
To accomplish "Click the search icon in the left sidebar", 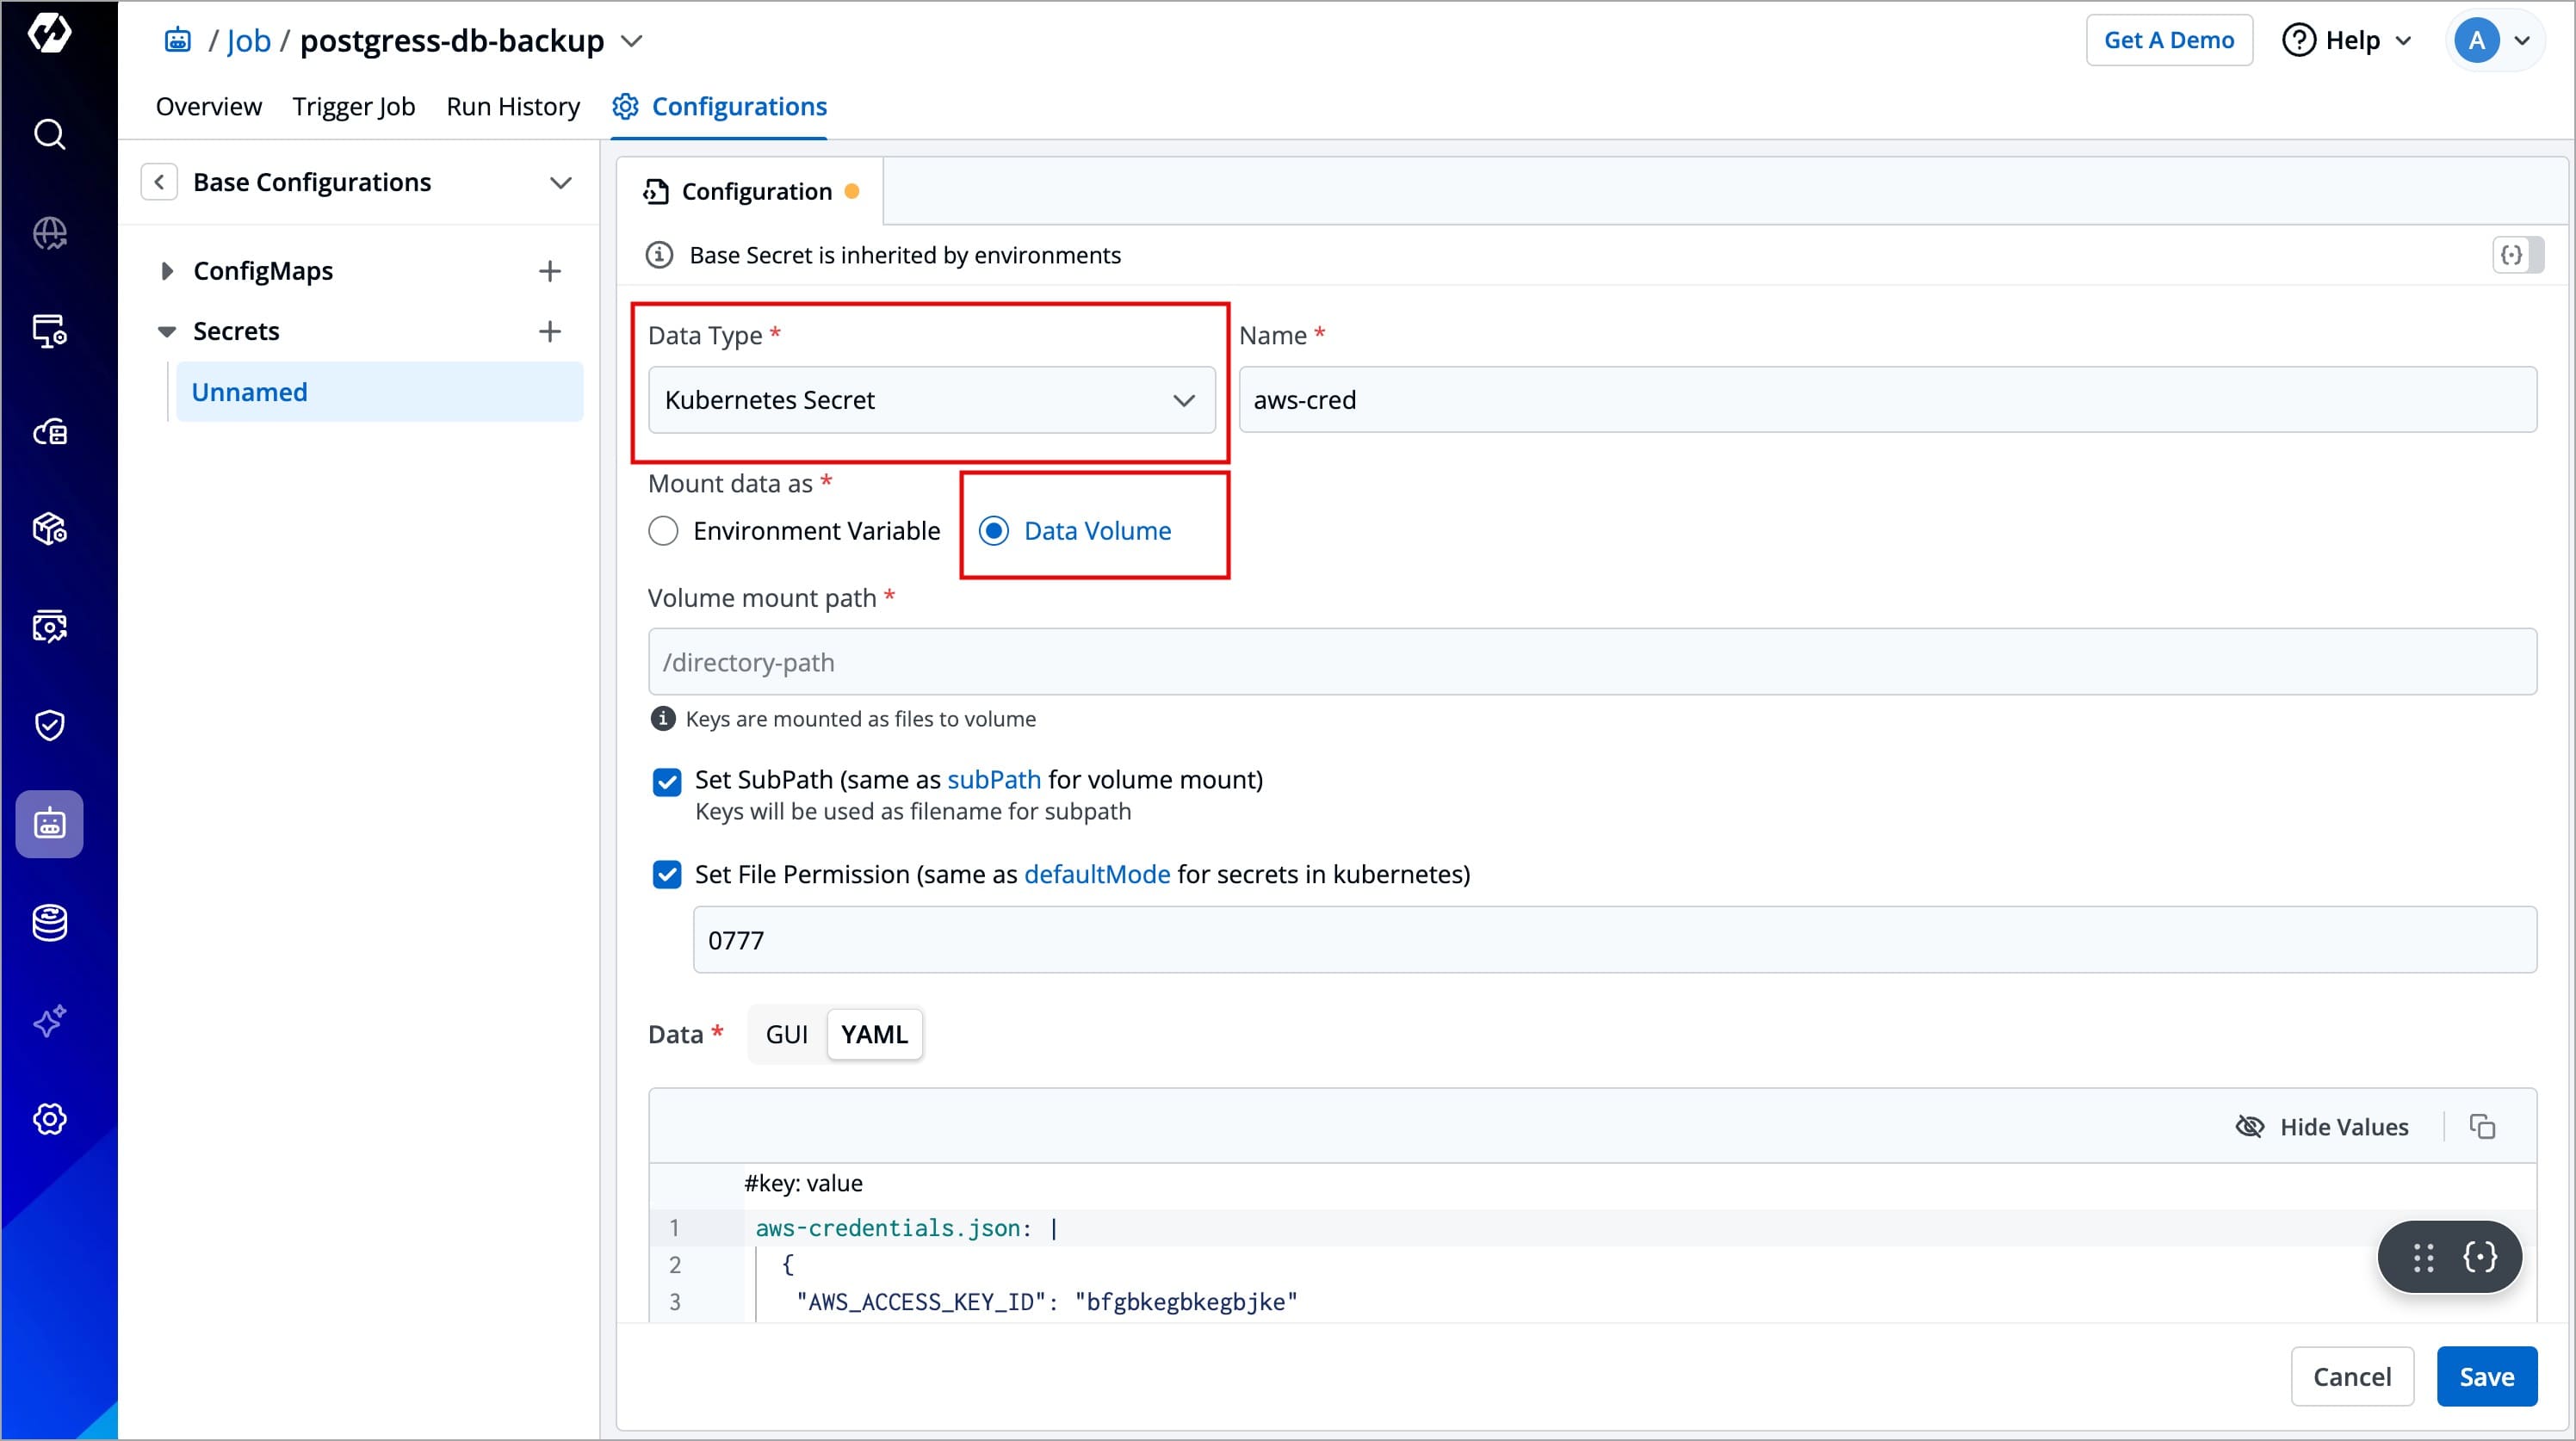I will tap(49, 134).
